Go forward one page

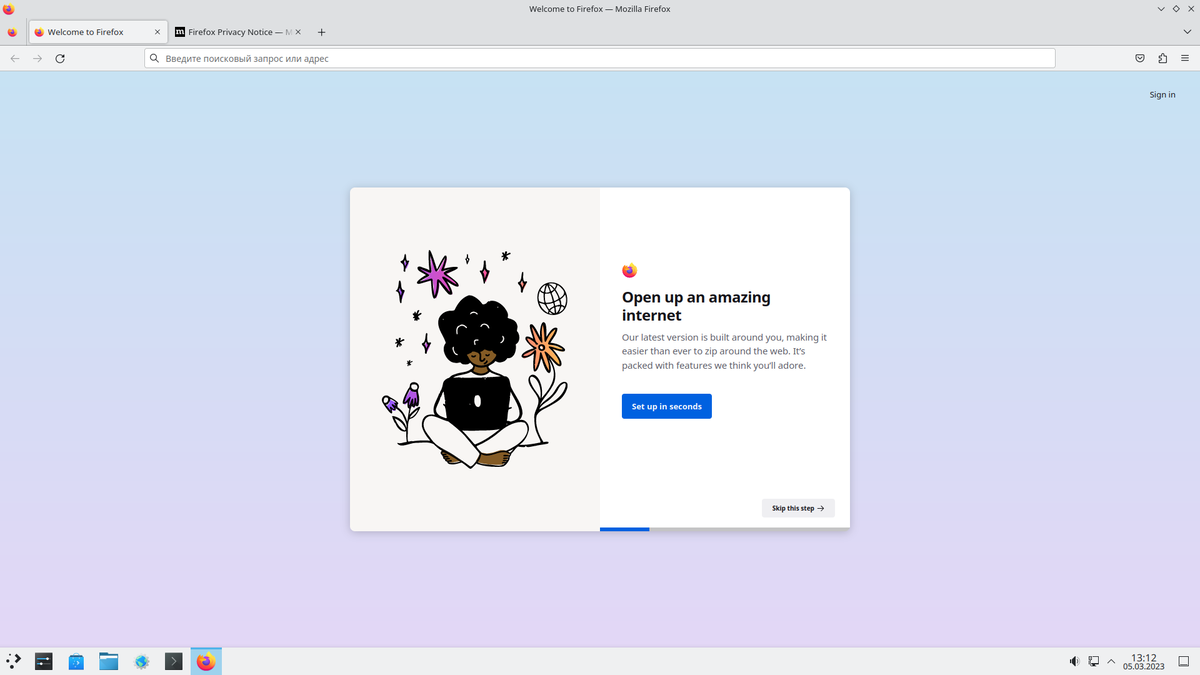click(x=37, y=59)
